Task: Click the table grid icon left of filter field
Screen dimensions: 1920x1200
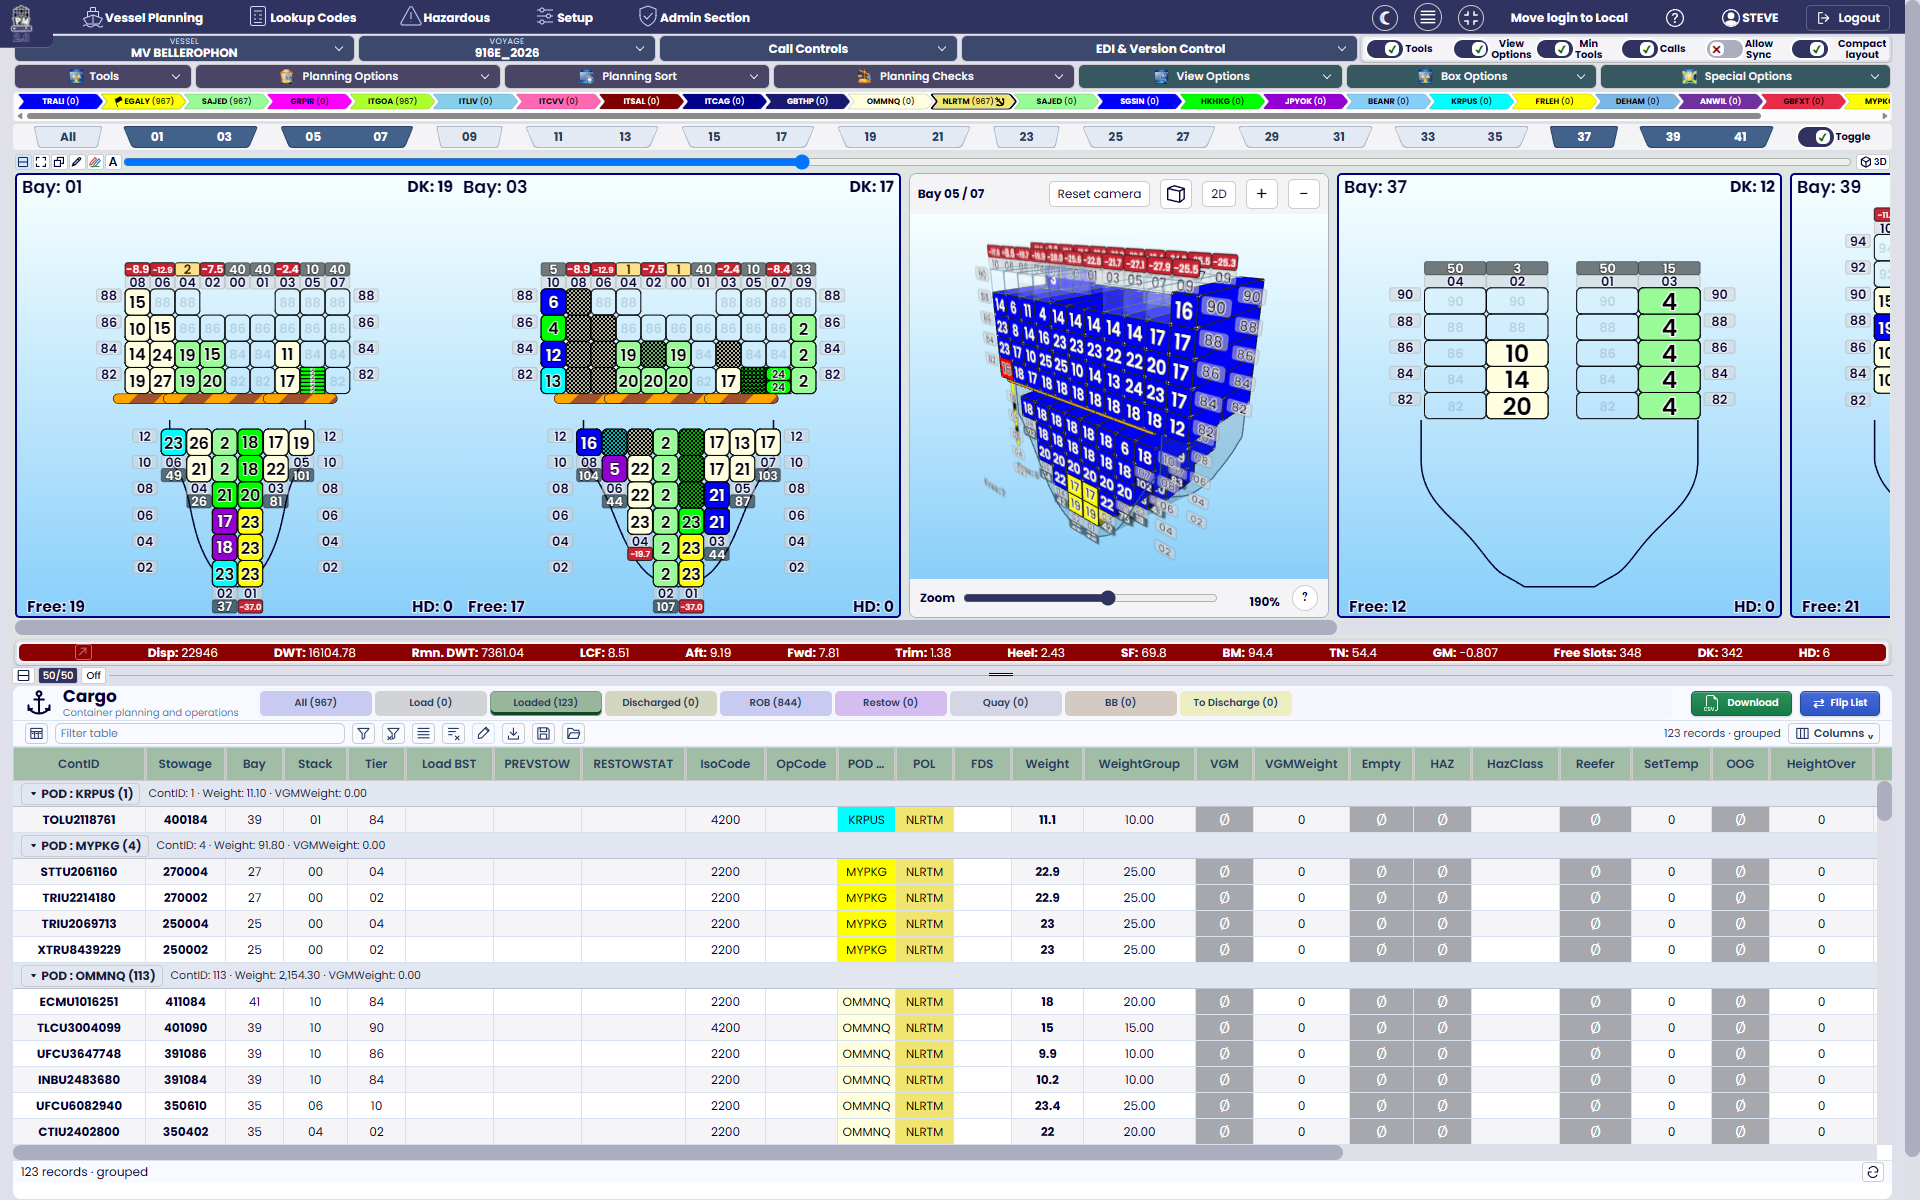Action: tap(37, 733)
